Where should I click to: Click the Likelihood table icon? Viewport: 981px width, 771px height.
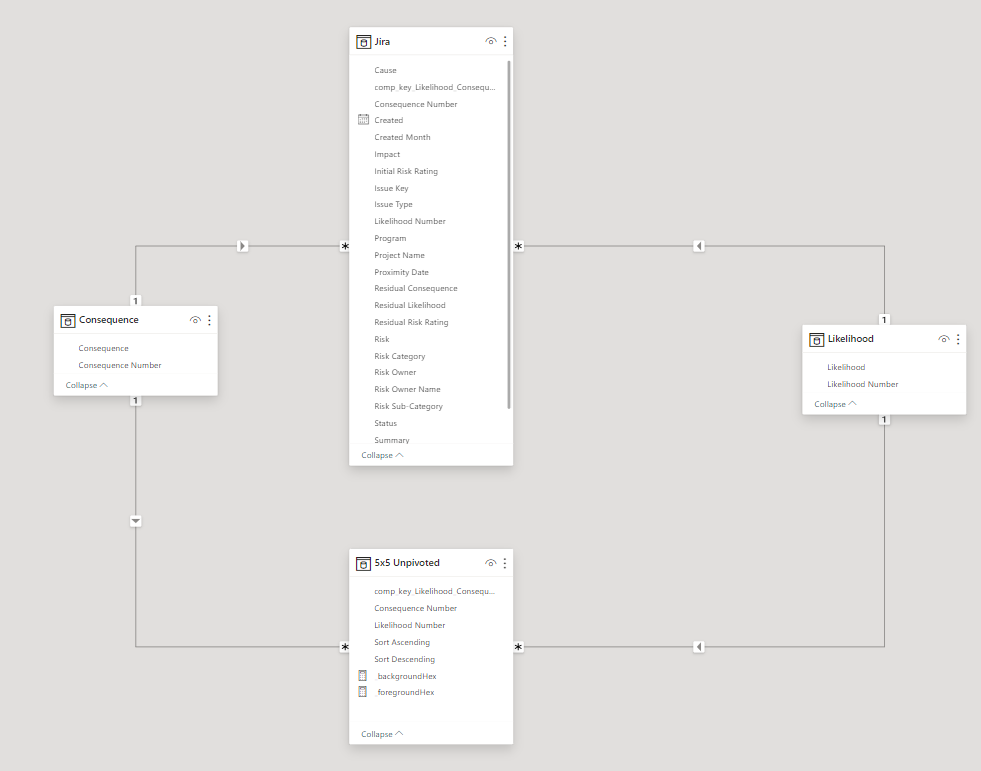click(x=816, y=339)
